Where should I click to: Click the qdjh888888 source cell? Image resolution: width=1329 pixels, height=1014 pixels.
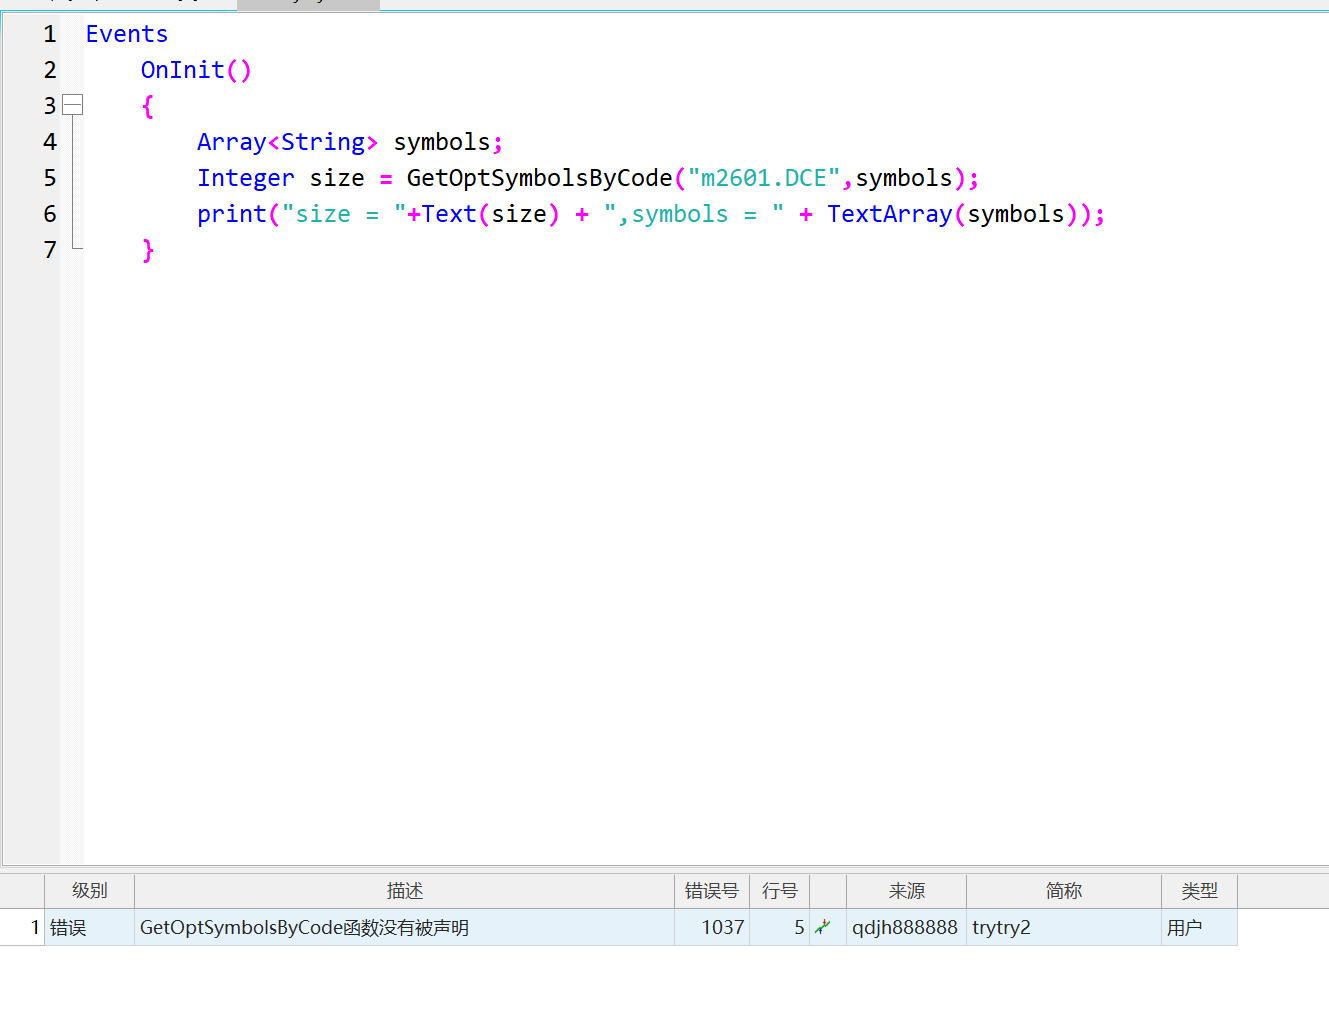[904, 927]
